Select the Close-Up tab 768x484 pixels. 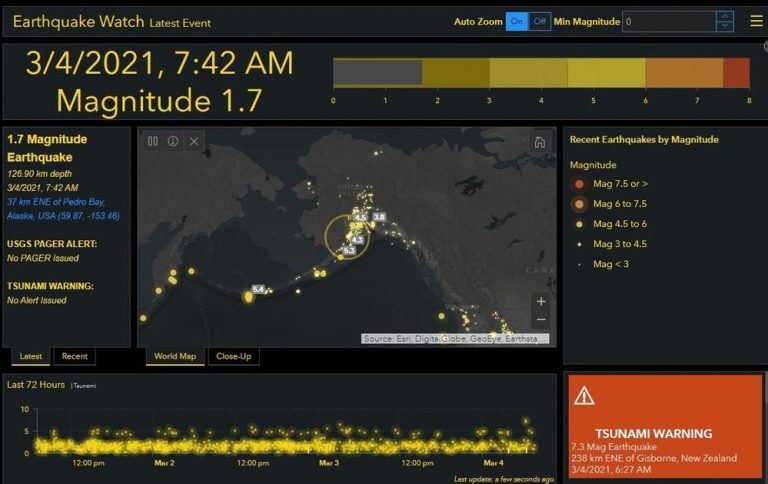[x=234, y=356]
